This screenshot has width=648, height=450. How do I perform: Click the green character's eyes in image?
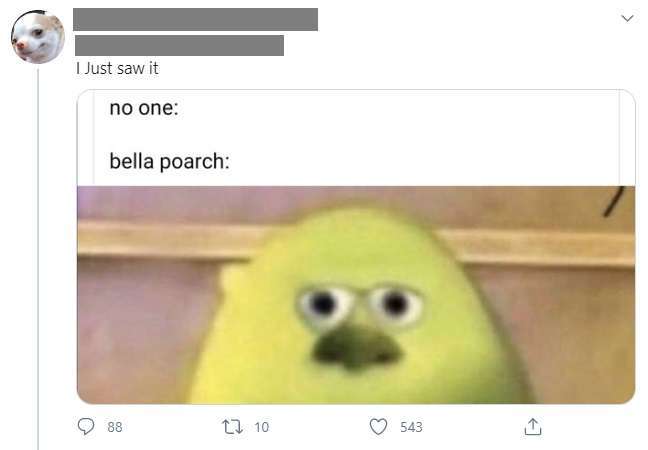pyautogui.click(x=360, y=305)
